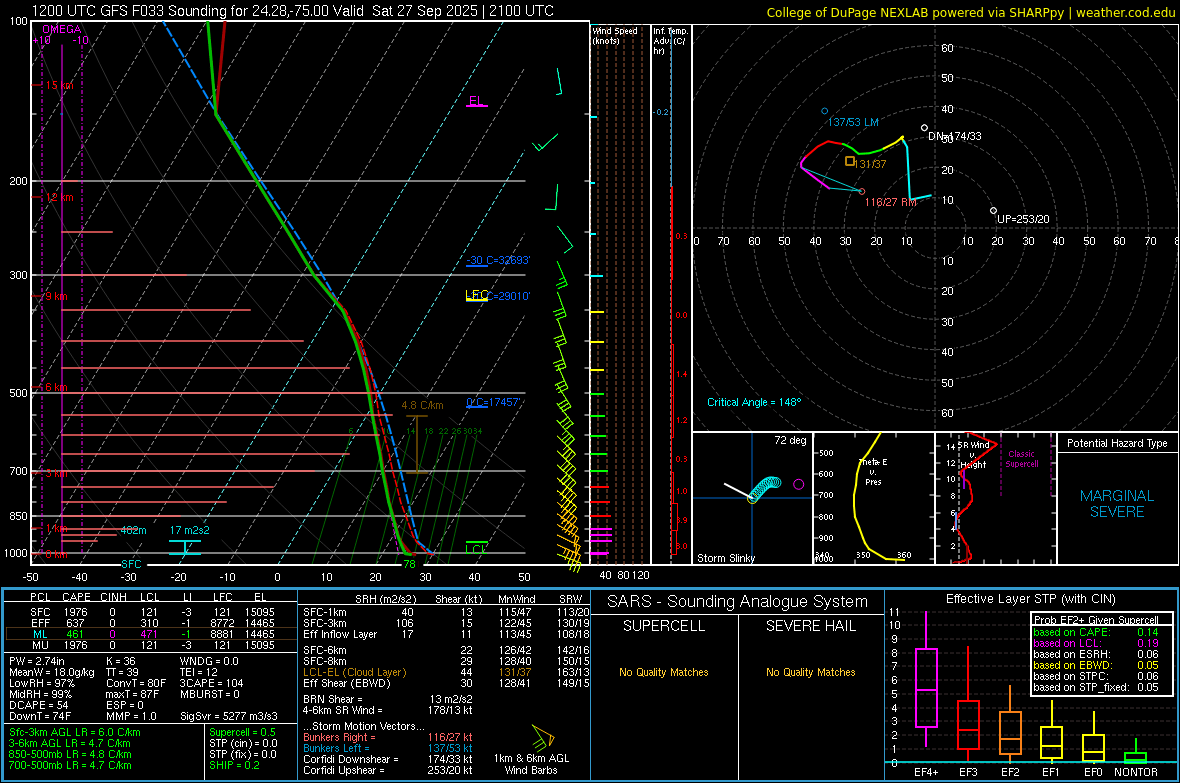This screenshot has height=783, width=1180.
Task: Select the orange mean wind square 131/37
Action: click(x=850, y=161)
